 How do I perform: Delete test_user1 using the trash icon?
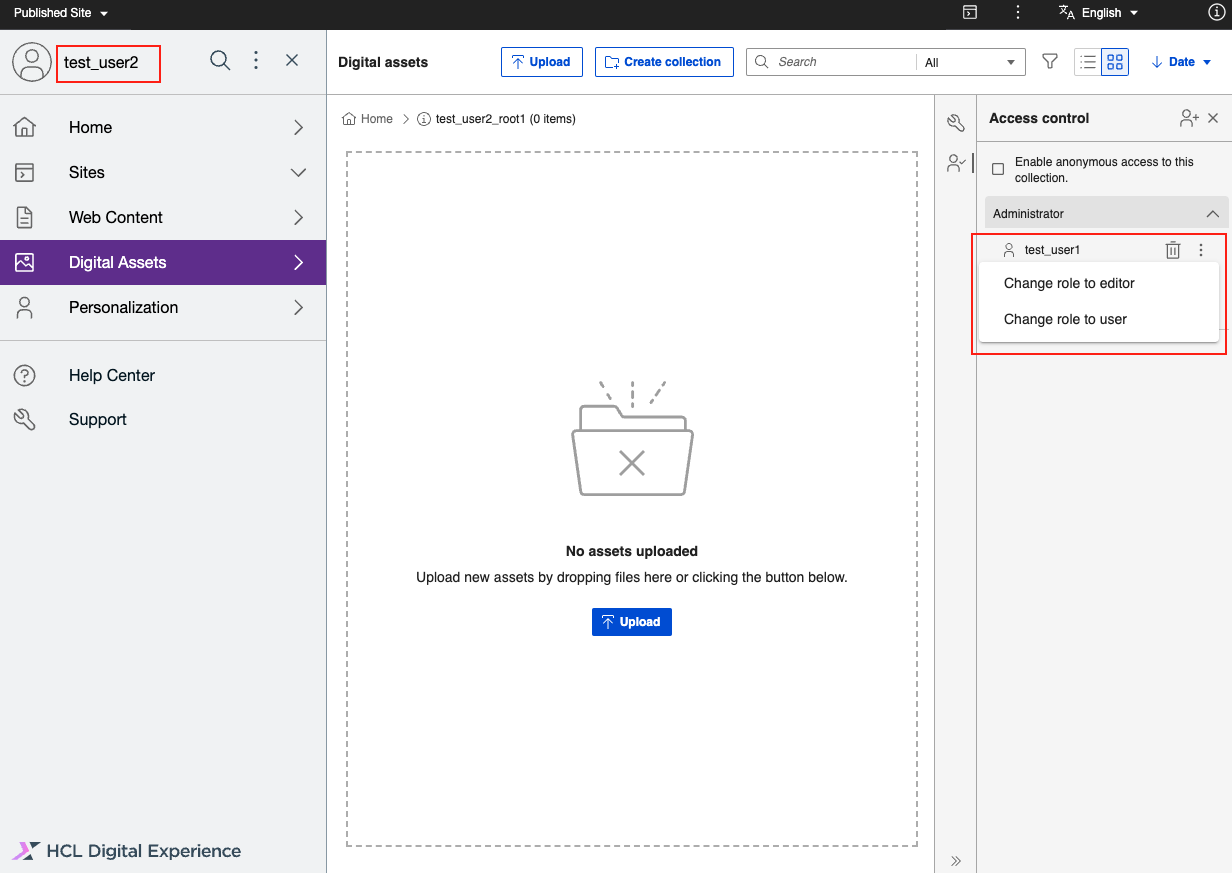coord(1173,249)
